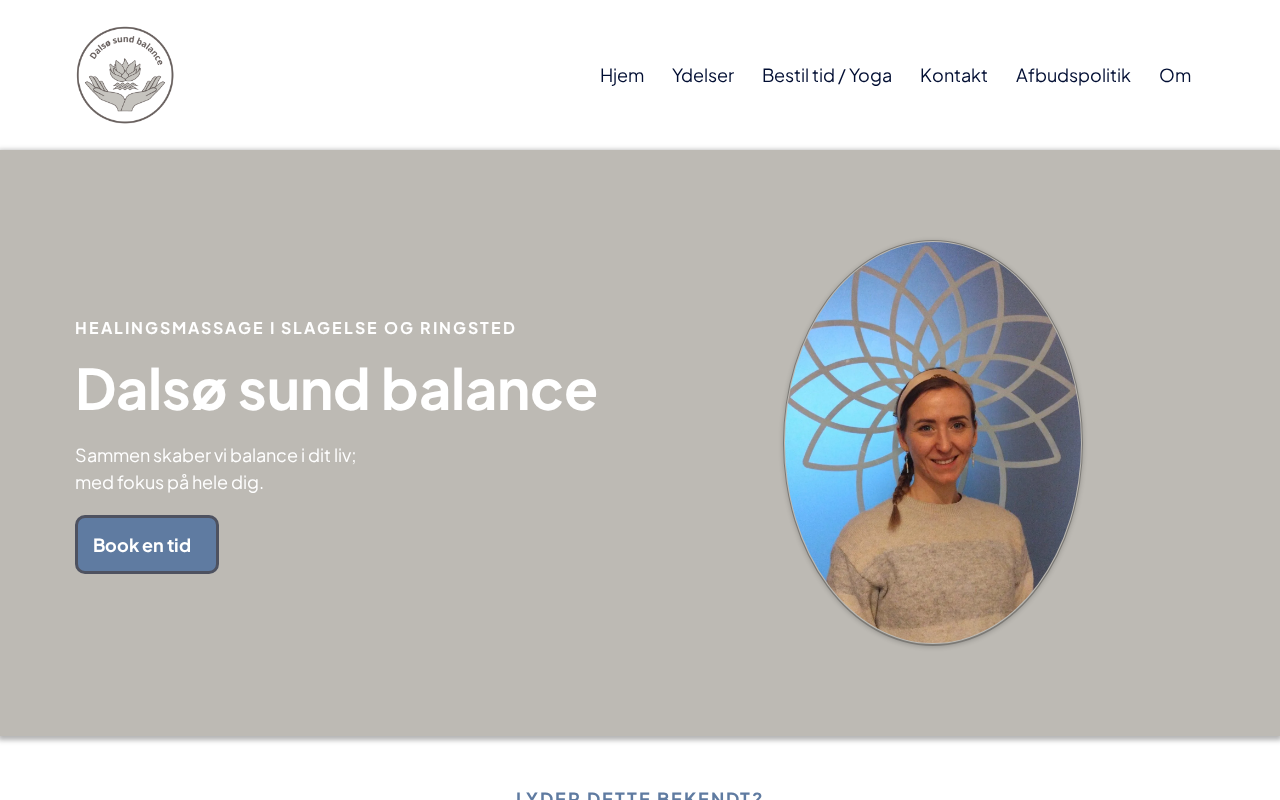Click the Book en tid button

[x=147, y=545]
